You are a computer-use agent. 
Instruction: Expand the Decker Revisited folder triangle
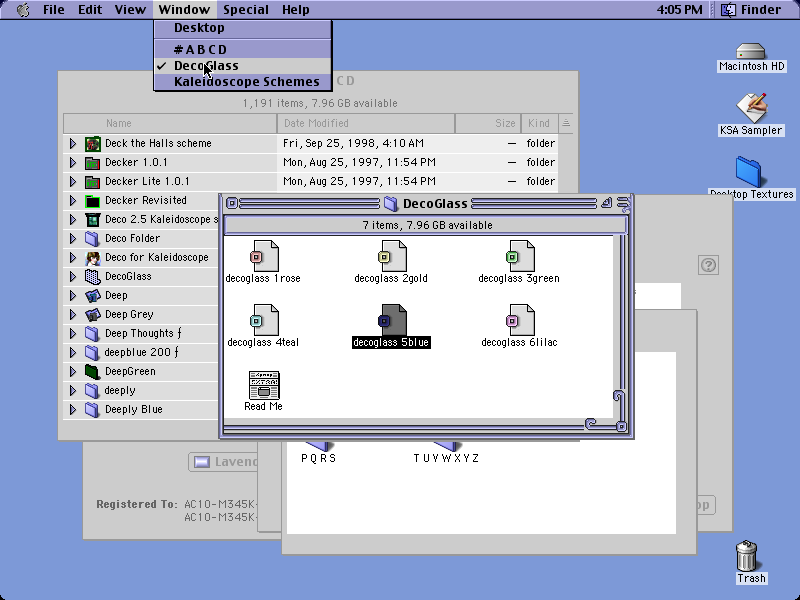(x=73, y=201)
